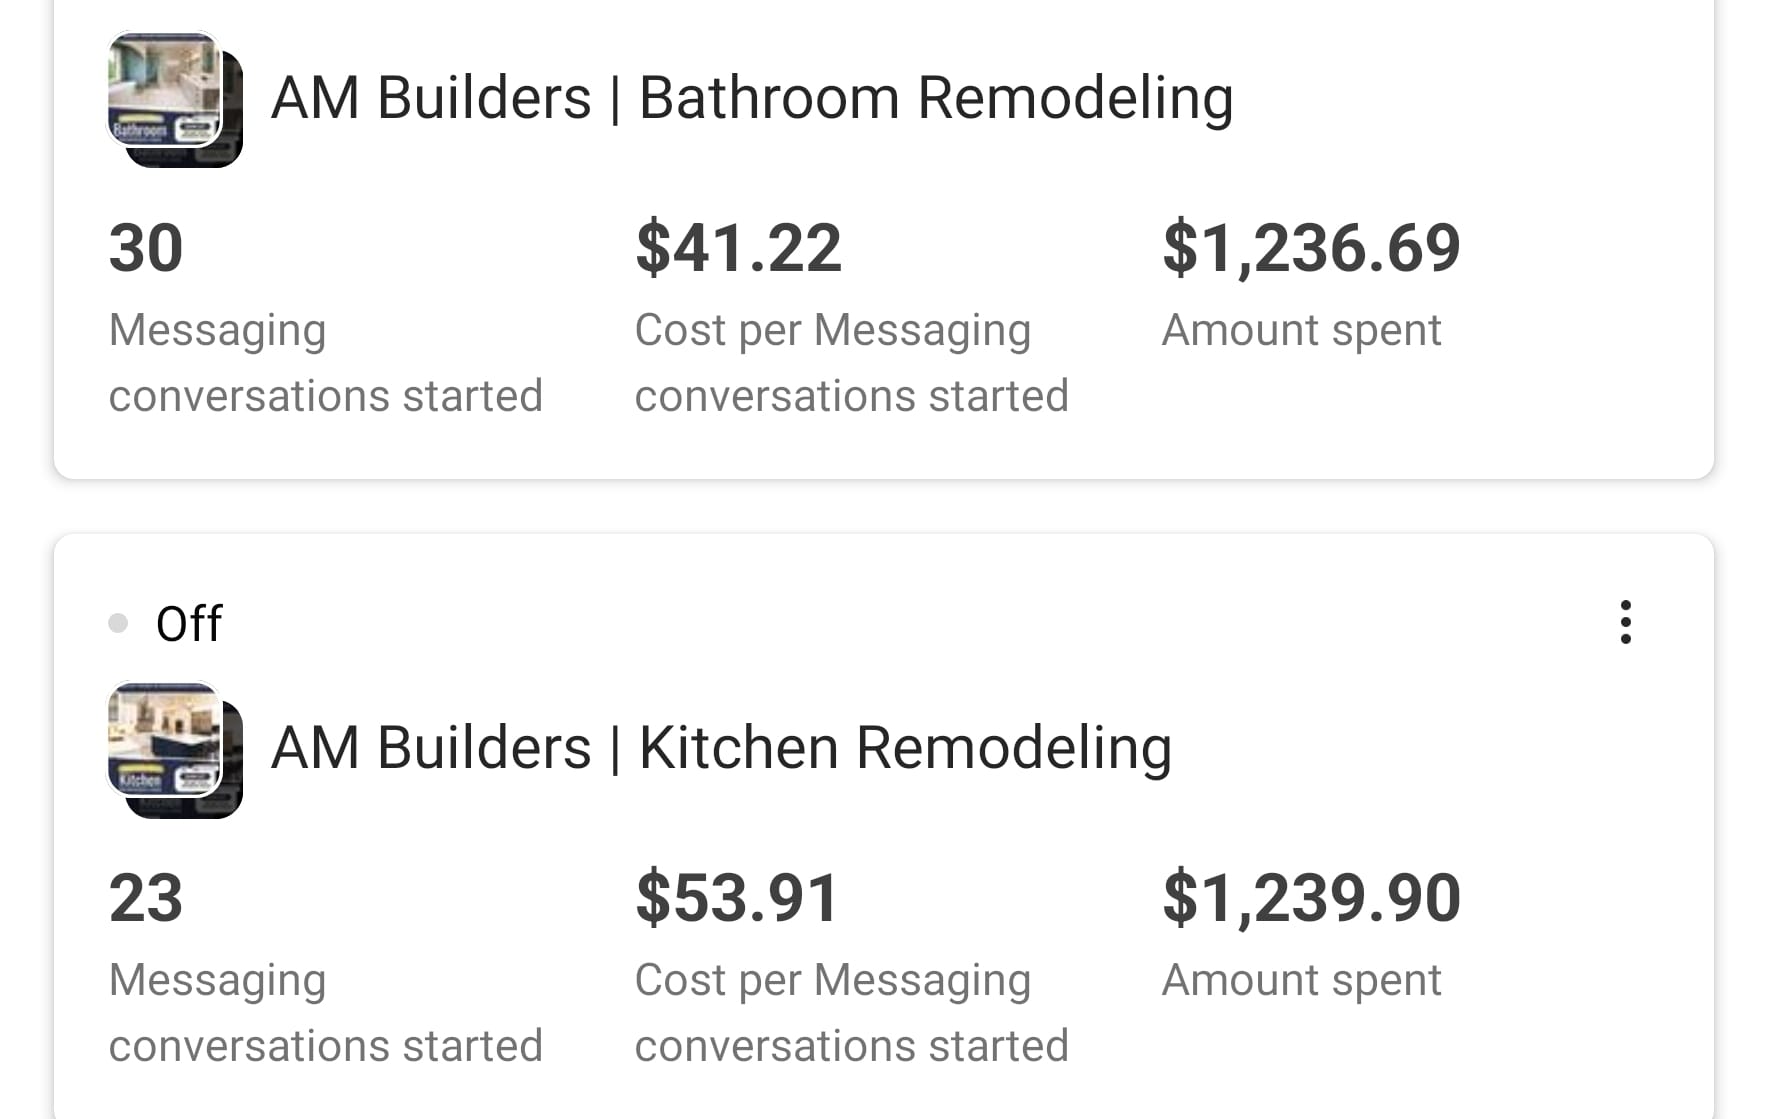Select the $1,236.69 amount spent value

(x=1310, y=248)
